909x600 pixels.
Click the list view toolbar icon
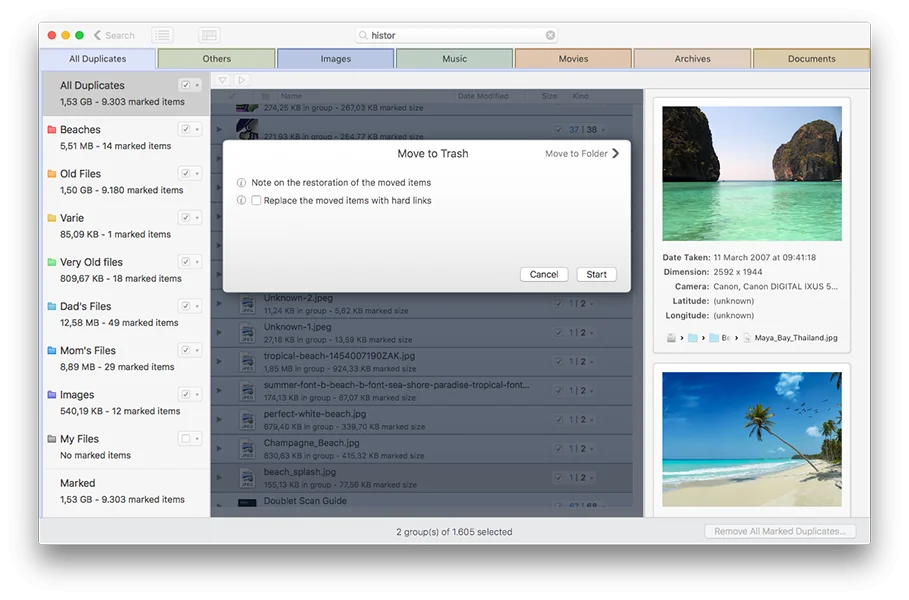coord(161,35)
